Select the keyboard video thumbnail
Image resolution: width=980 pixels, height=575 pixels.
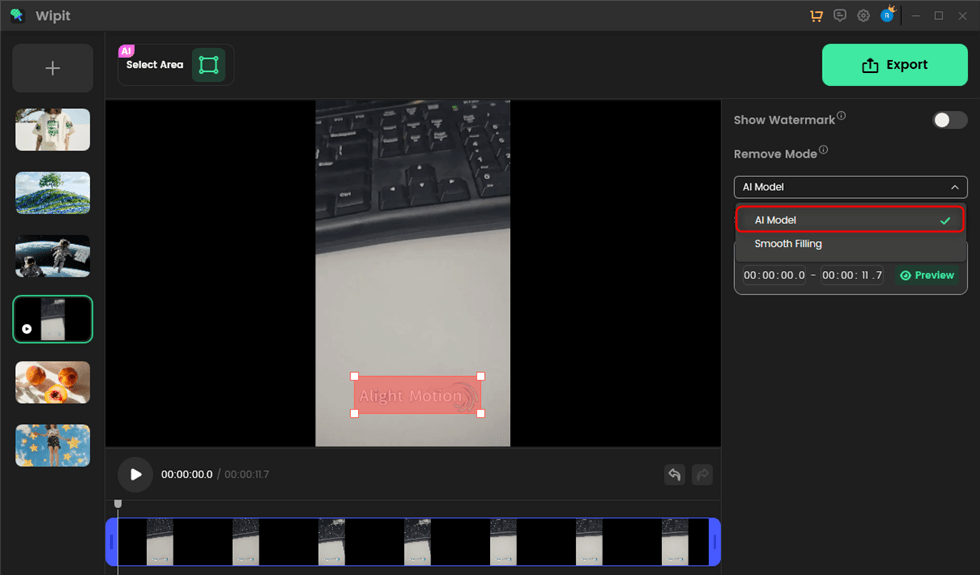[x=52, y=319]
